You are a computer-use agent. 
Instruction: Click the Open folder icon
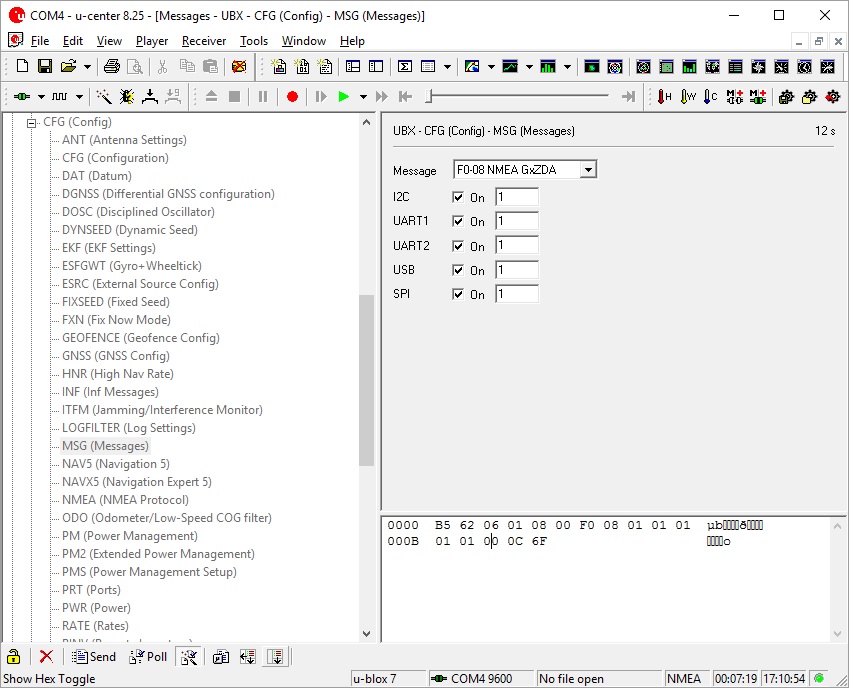68,67
